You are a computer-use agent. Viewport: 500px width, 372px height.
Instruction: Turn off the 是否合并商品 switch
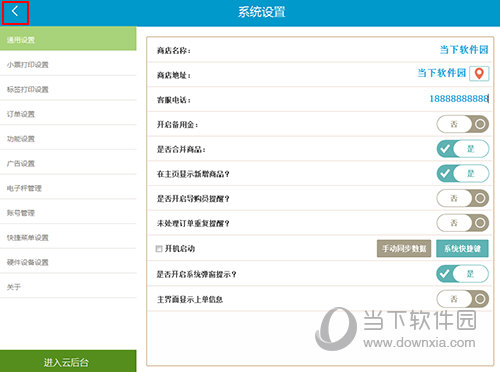click(463, 149)
